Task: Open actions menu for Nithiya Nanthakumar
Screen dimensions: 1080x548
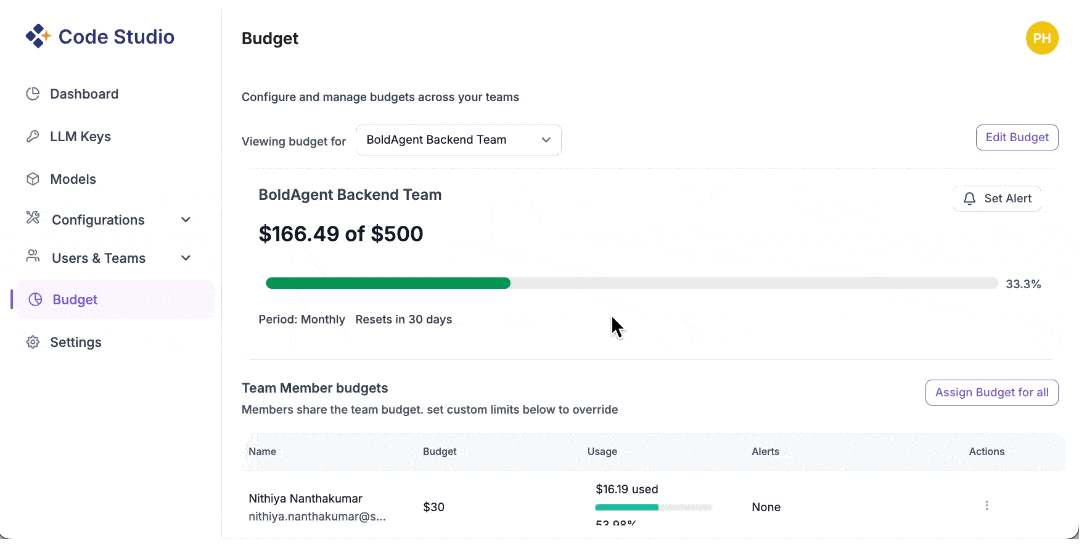Action: pyautogui.click(x=986, y=506)
